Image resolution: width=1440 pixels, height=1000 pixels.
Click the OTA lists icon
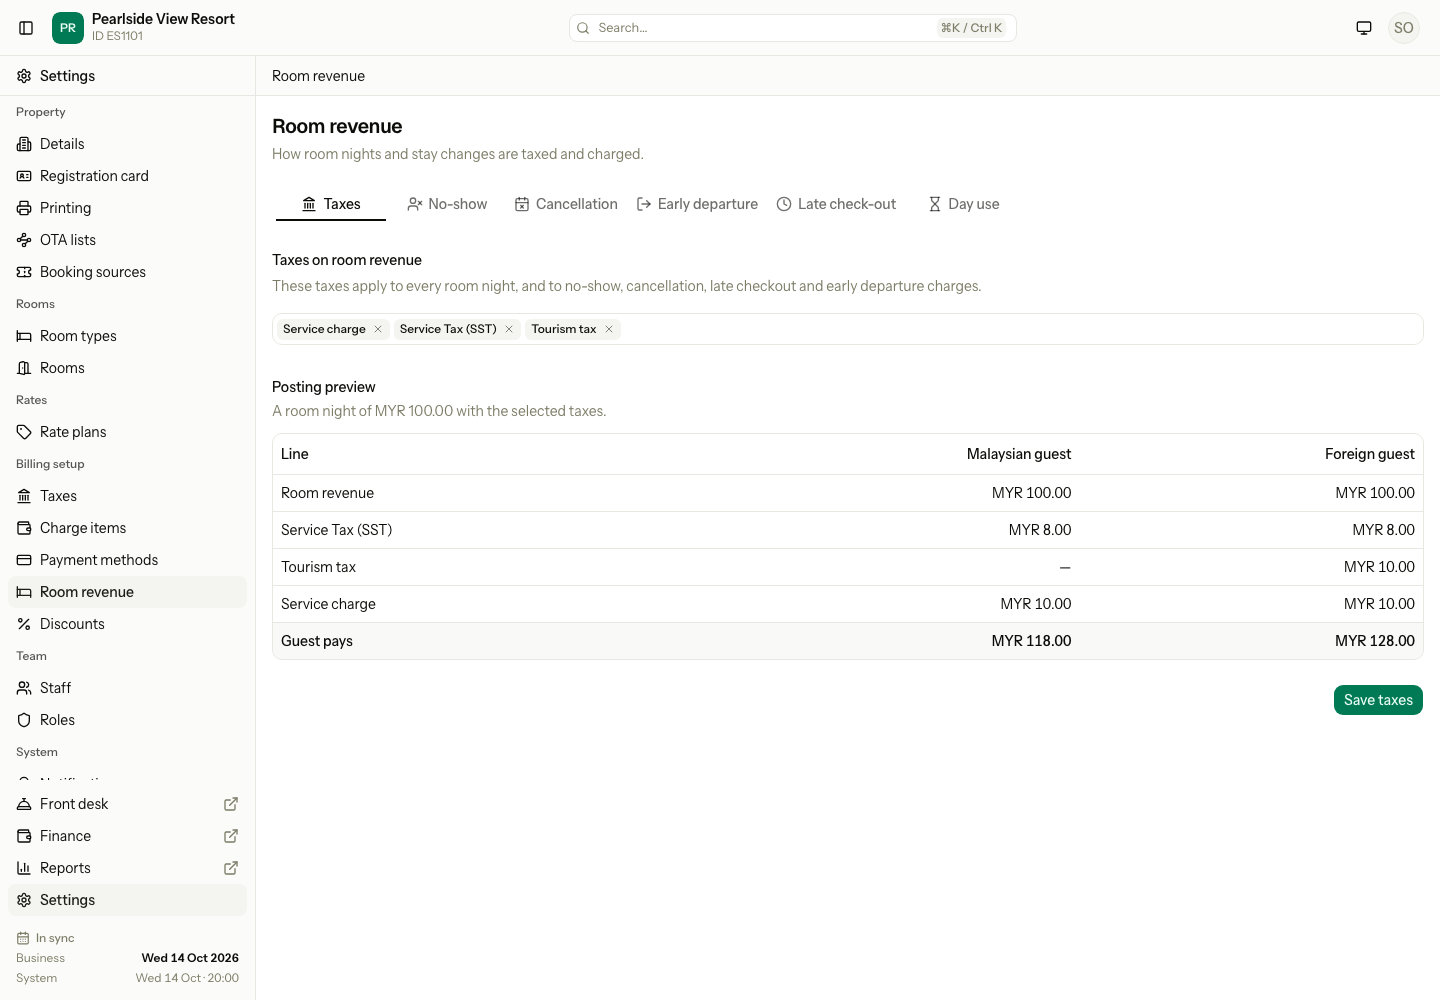24,240
